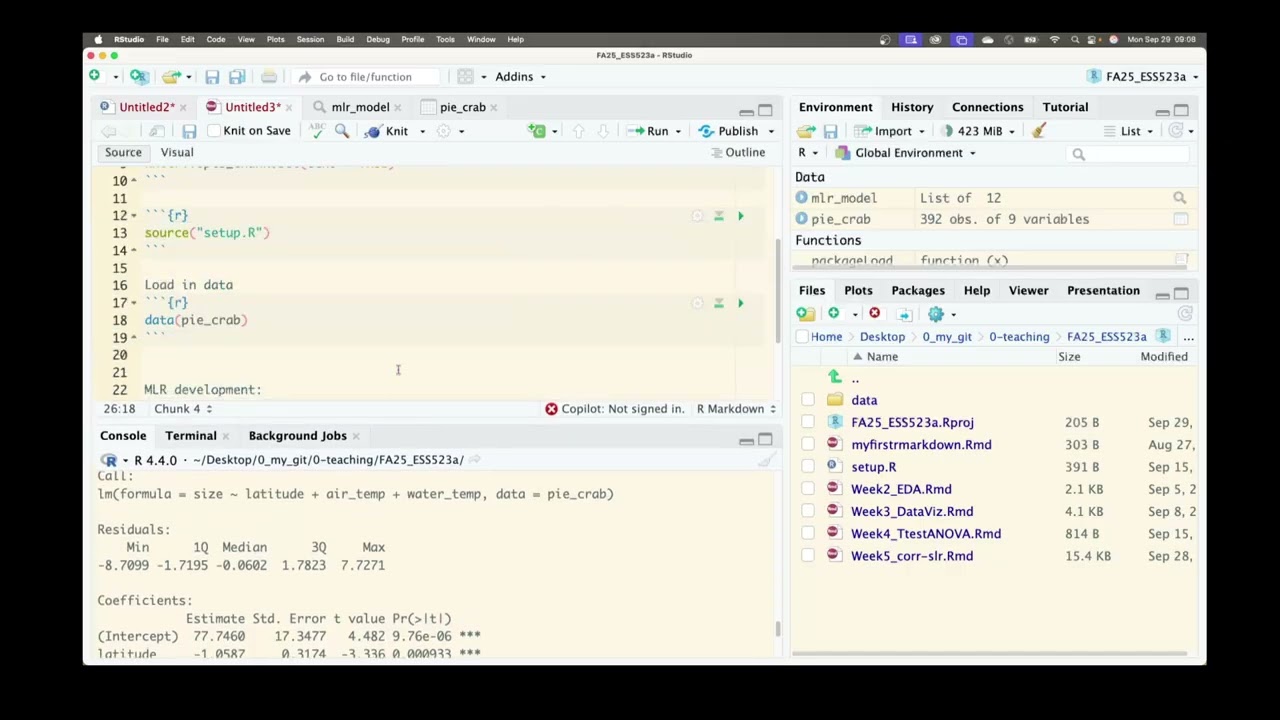Open the Packages tab
The width and height of the screenshot is (1280, 720).
(x=918, y=291)
